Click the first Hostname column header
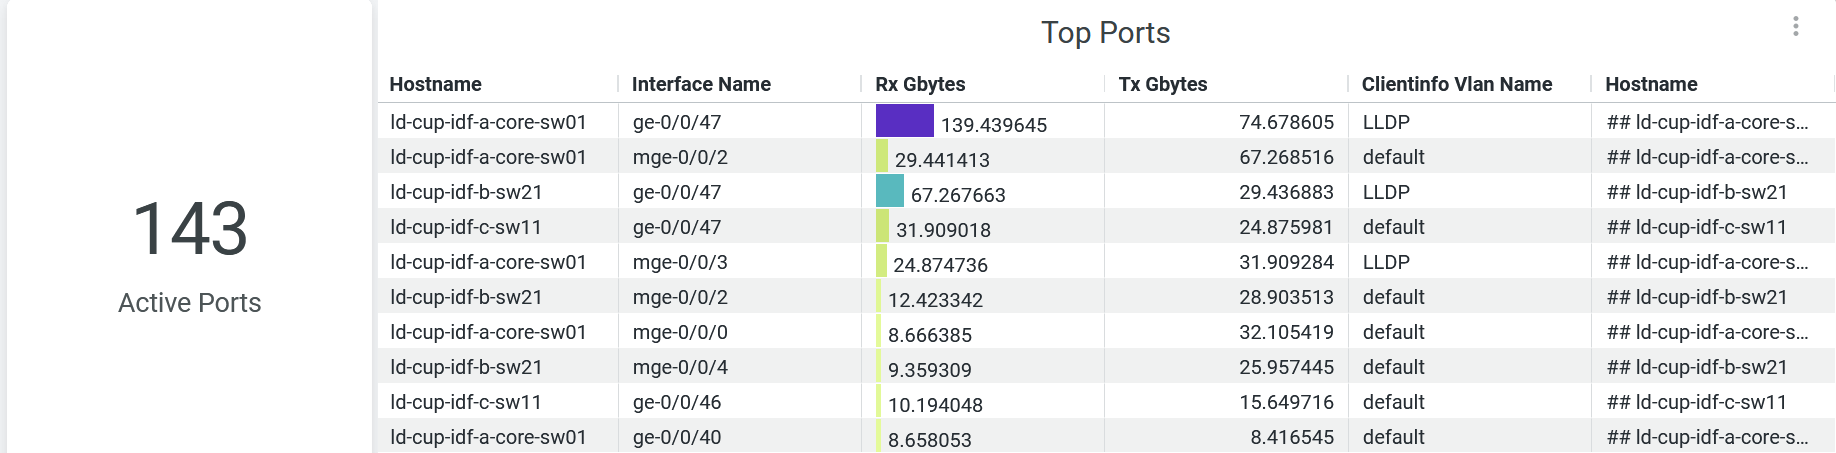Image resolution: width=1836 pixels, height=453 pixels. pos(435,84)
